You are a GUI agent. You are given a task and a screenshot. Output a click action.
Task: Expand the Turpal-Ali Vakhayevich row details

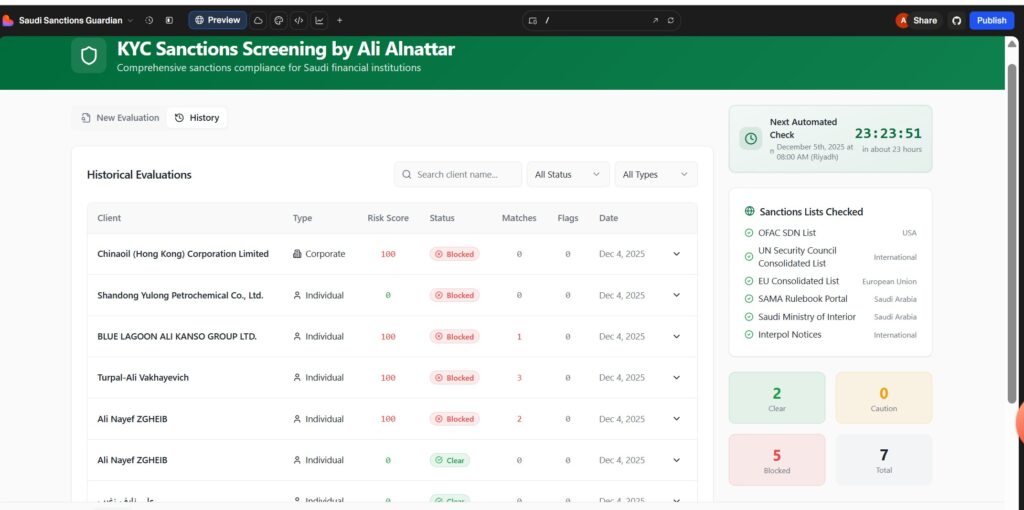point(676,377)
